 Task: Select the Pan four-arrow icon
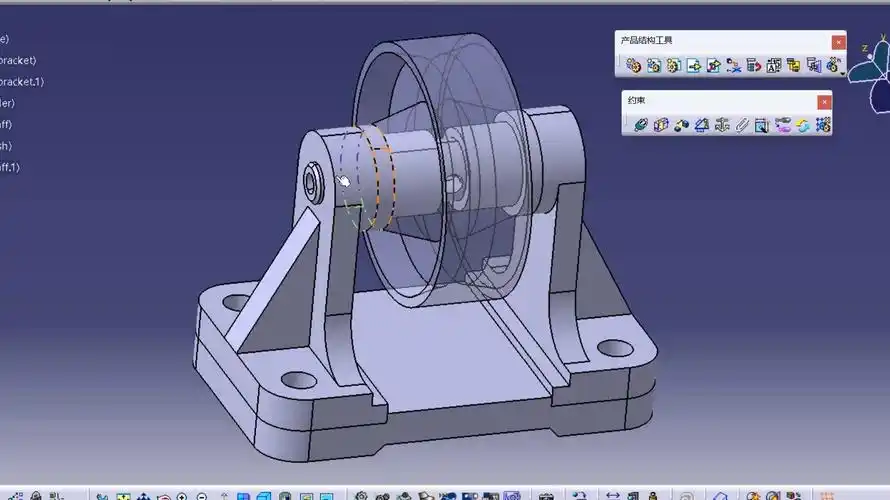[143, 497]
